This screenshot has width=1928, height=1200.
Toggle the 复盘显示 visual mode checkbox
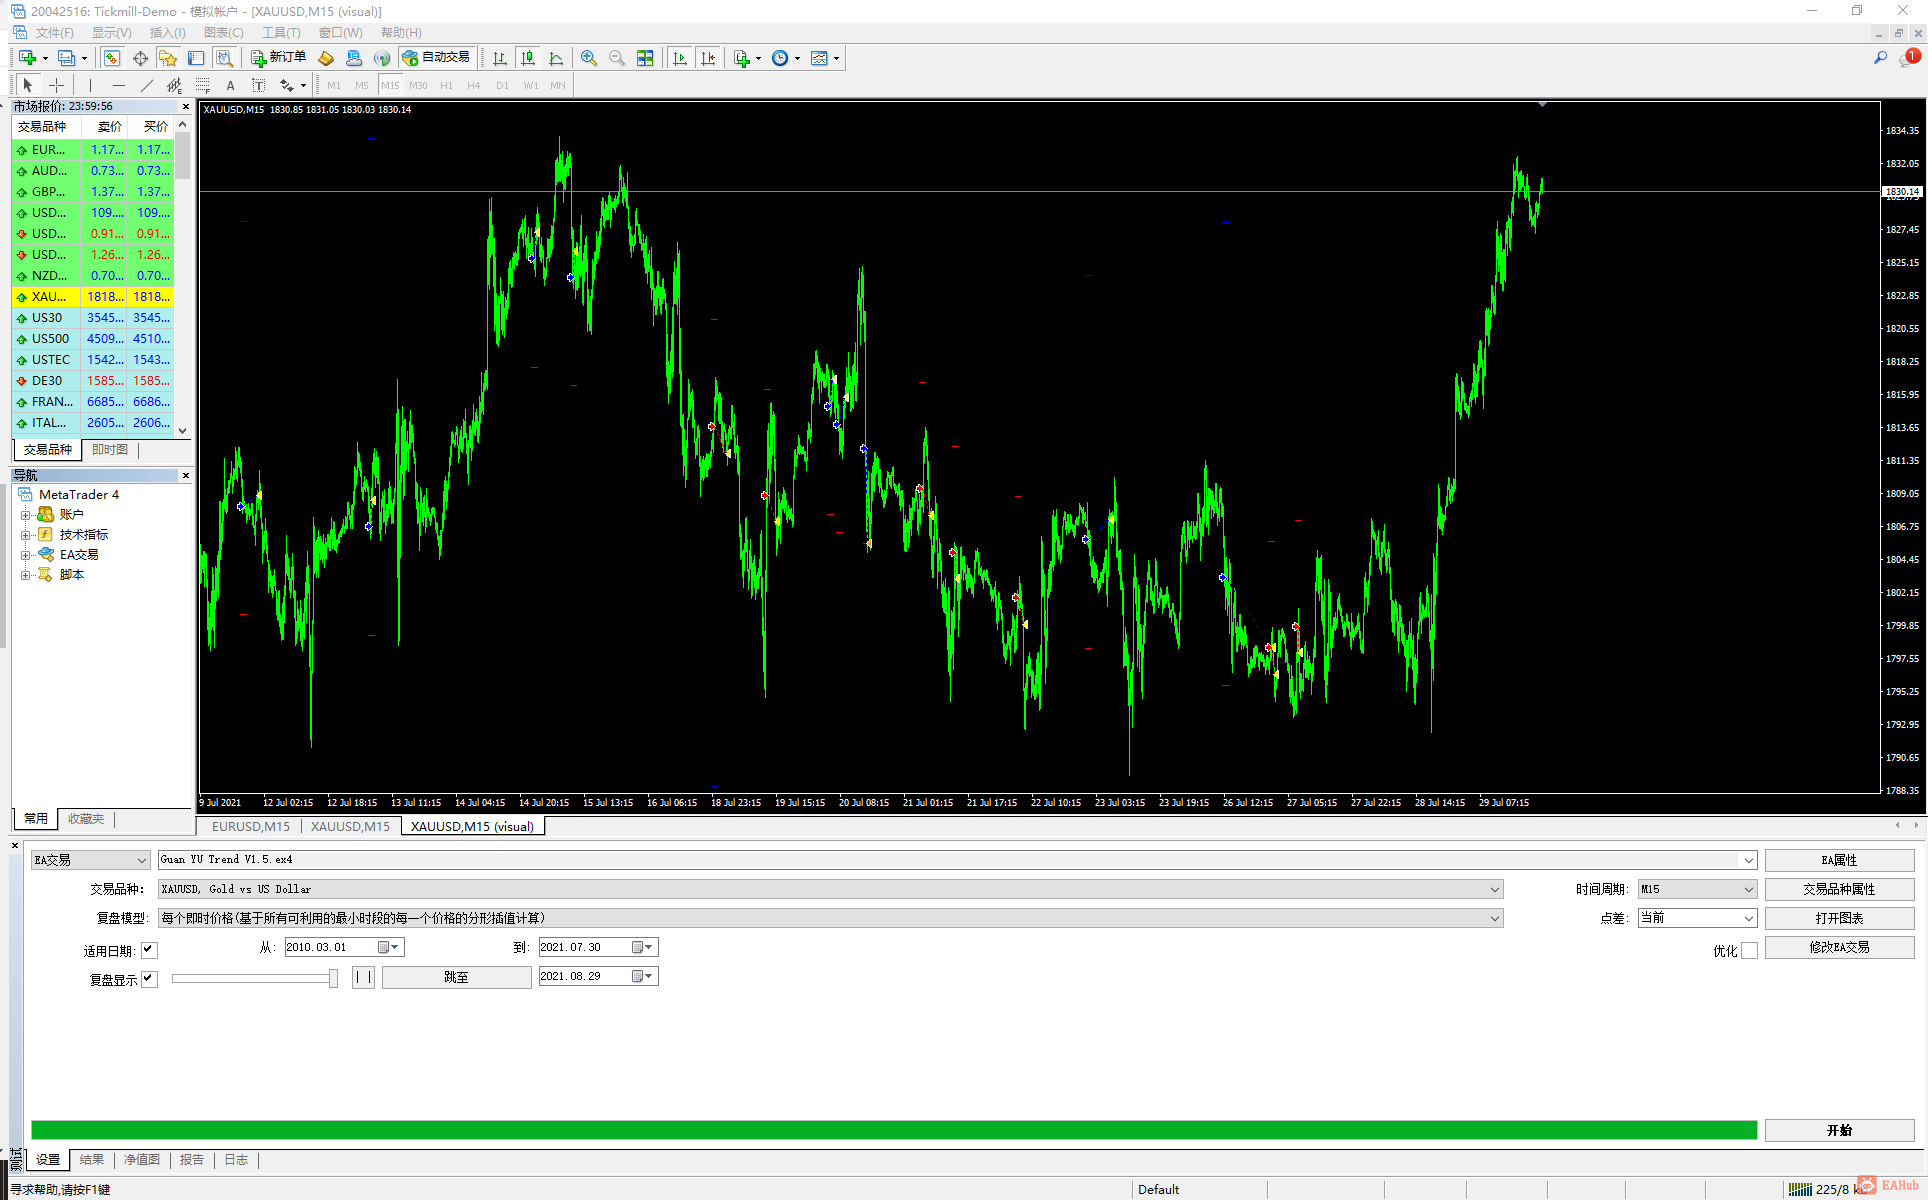149,979
